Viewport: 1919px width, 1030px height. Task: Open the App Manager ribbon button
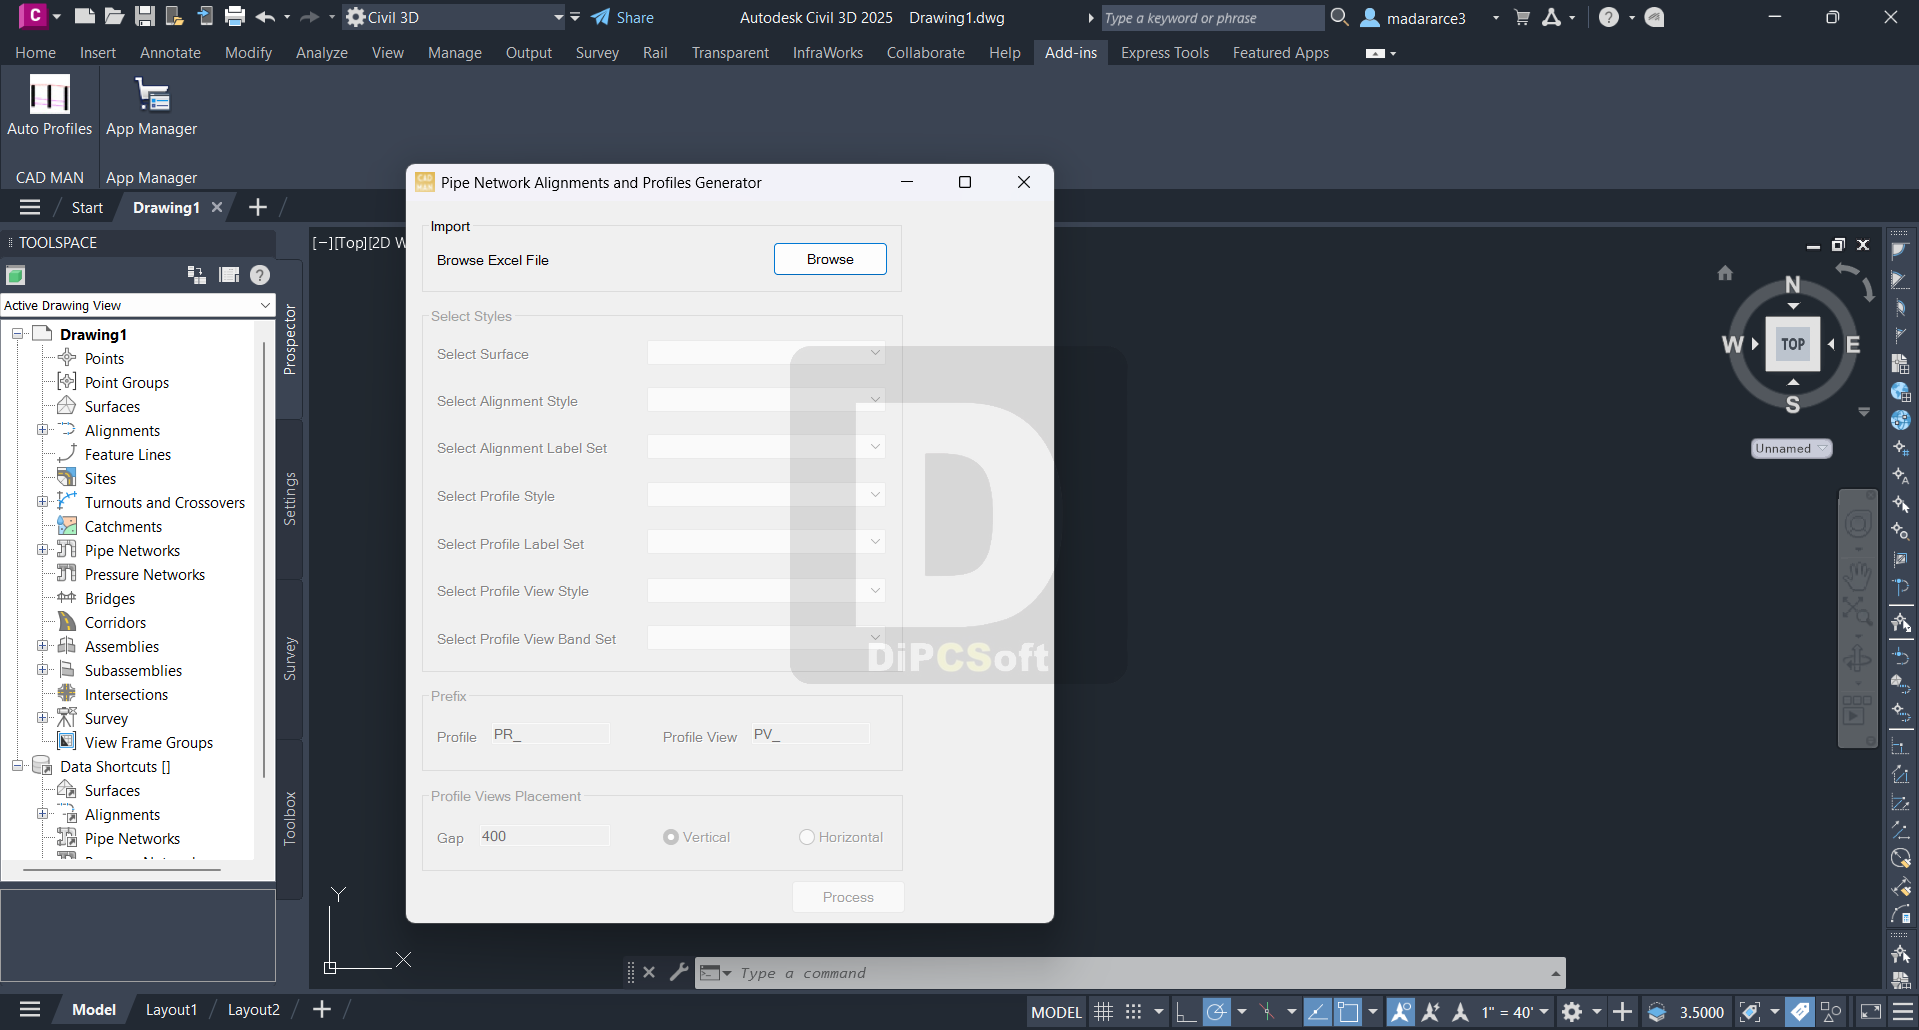pos(151,106)
